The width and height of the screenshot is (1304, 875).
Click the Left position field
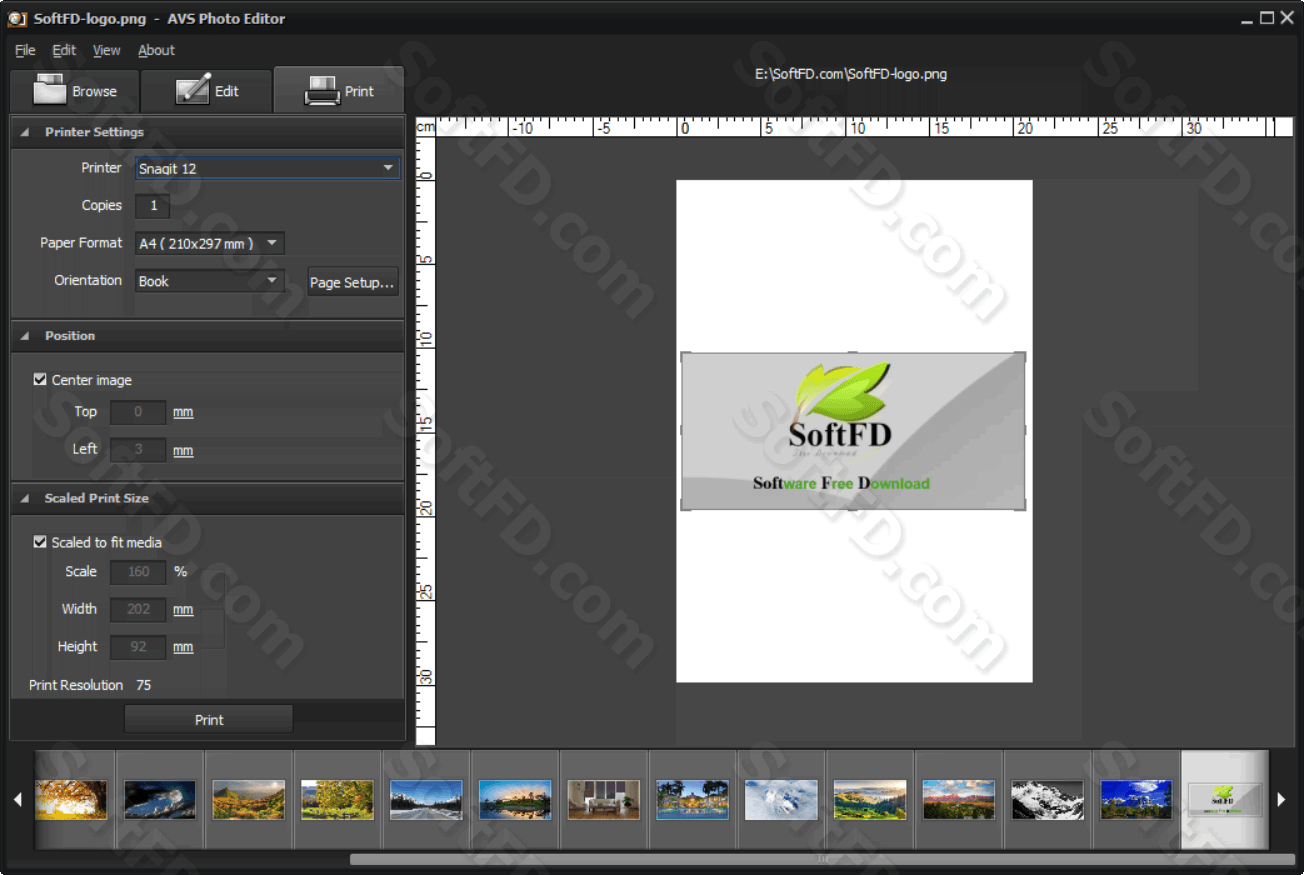tap(138, 450)
